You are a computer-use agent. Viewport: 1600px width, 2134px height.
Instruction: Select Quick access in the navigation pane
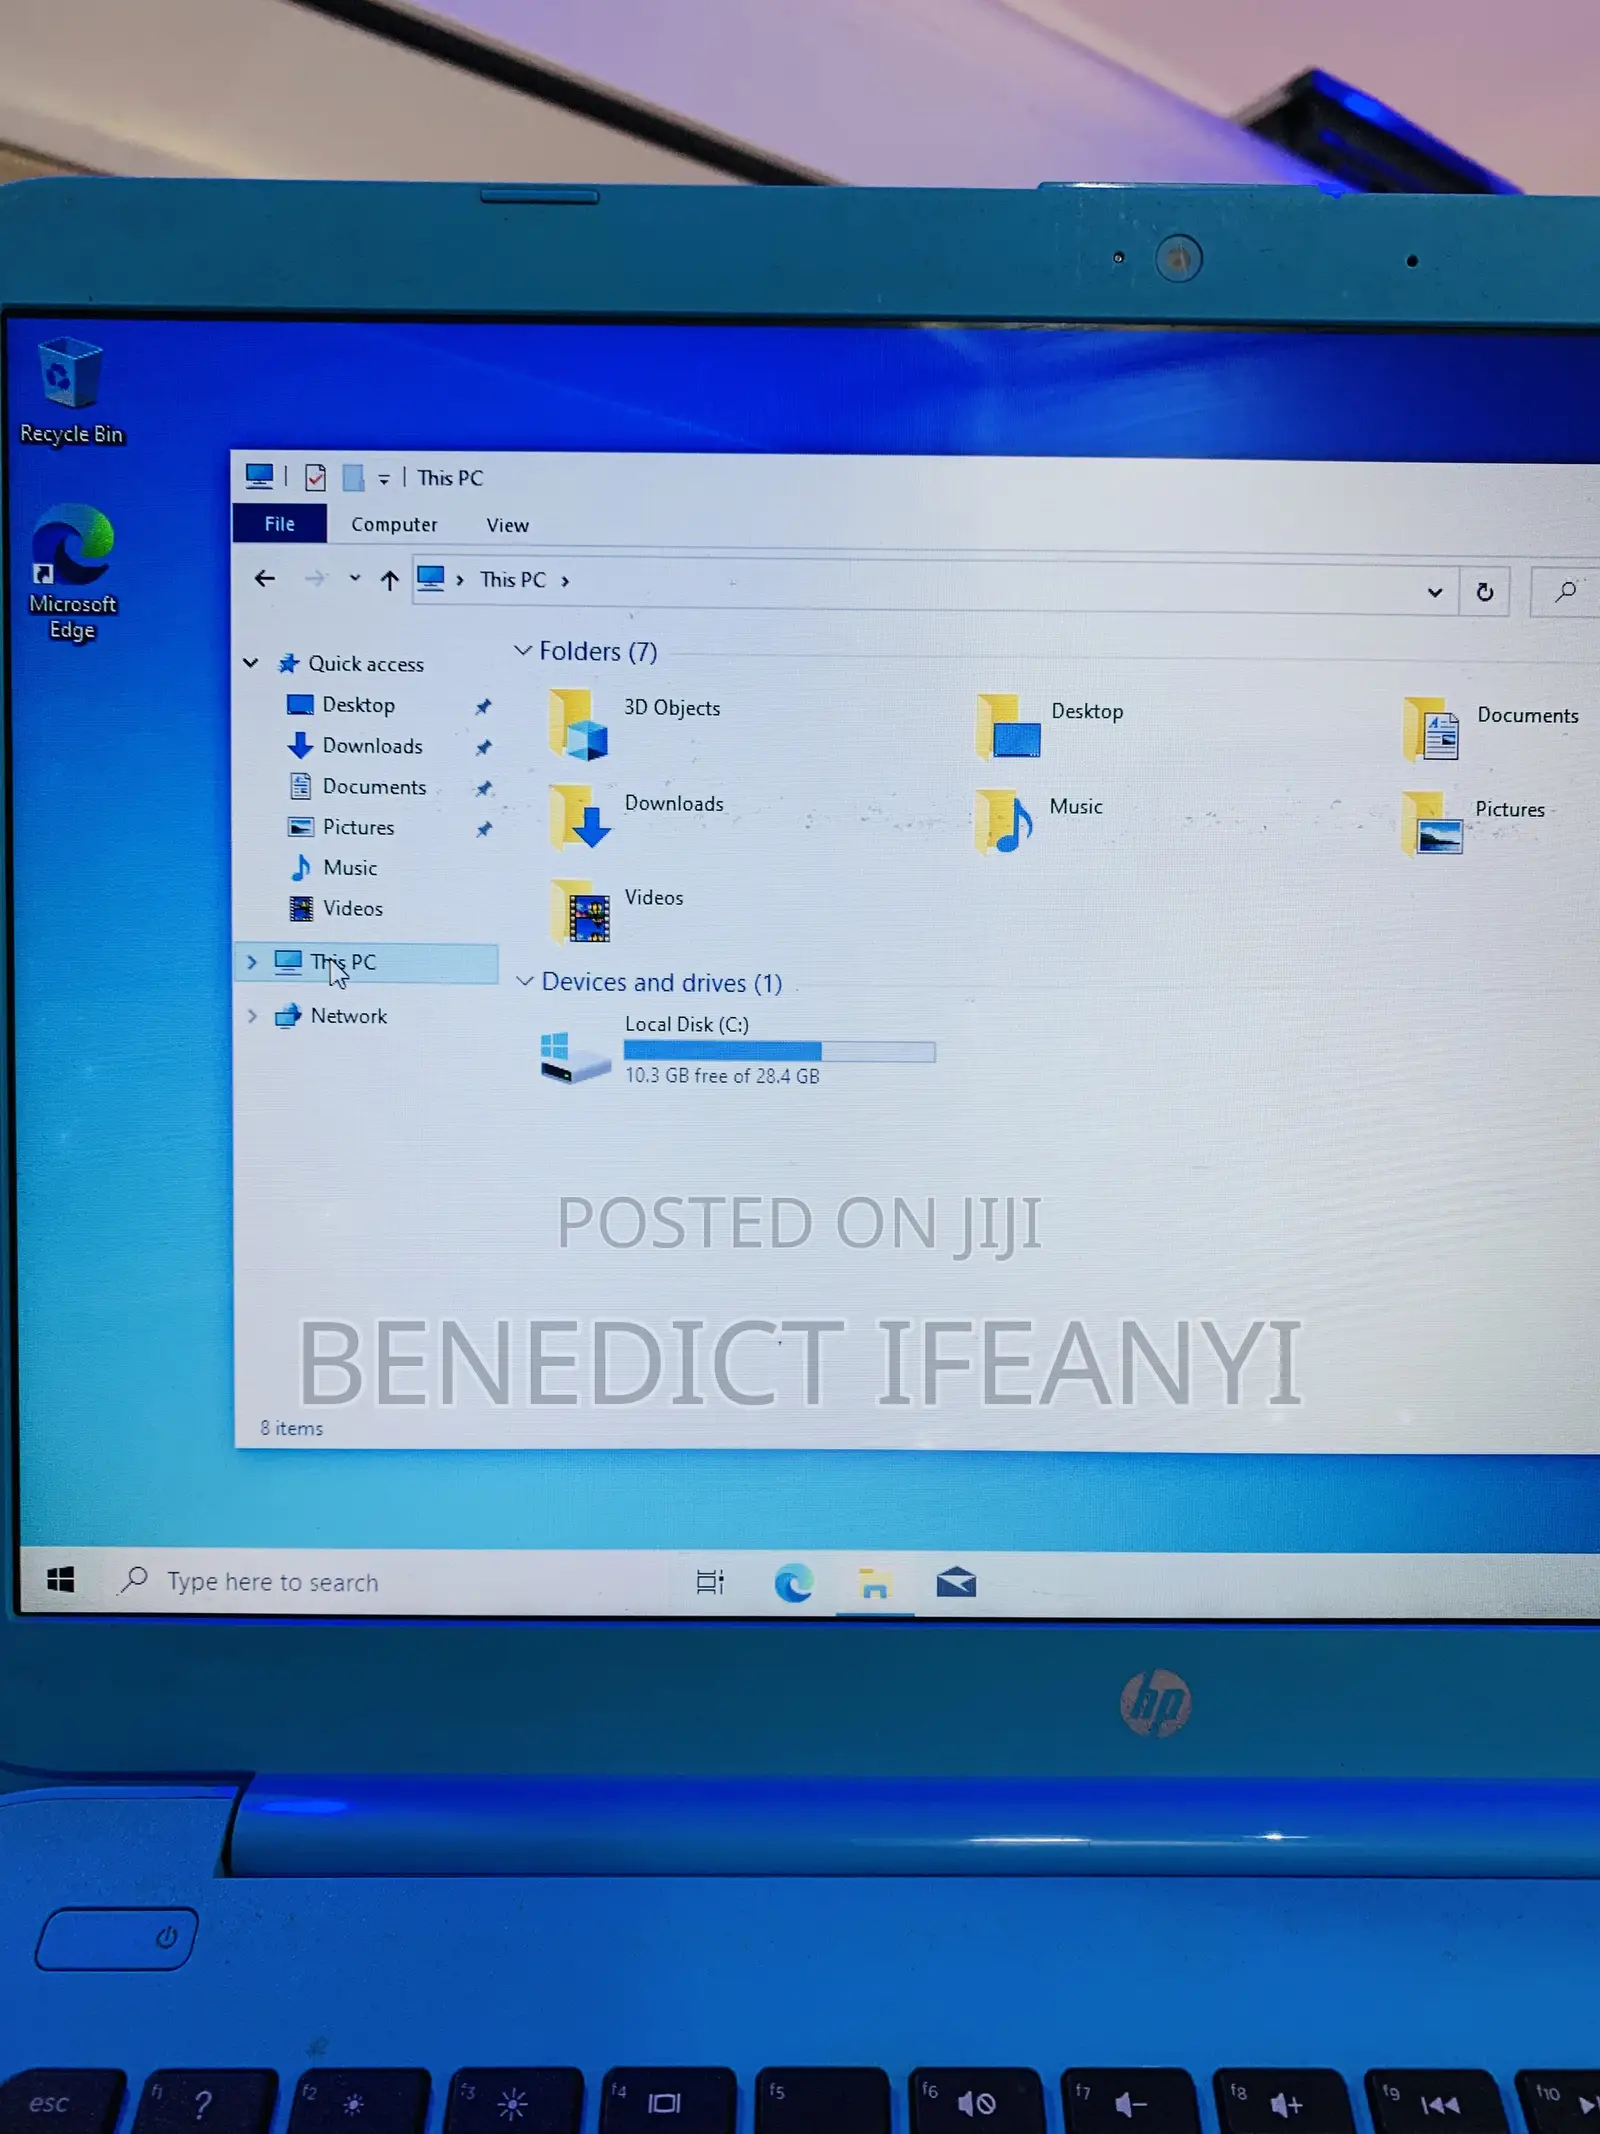[x=365, y=663]
